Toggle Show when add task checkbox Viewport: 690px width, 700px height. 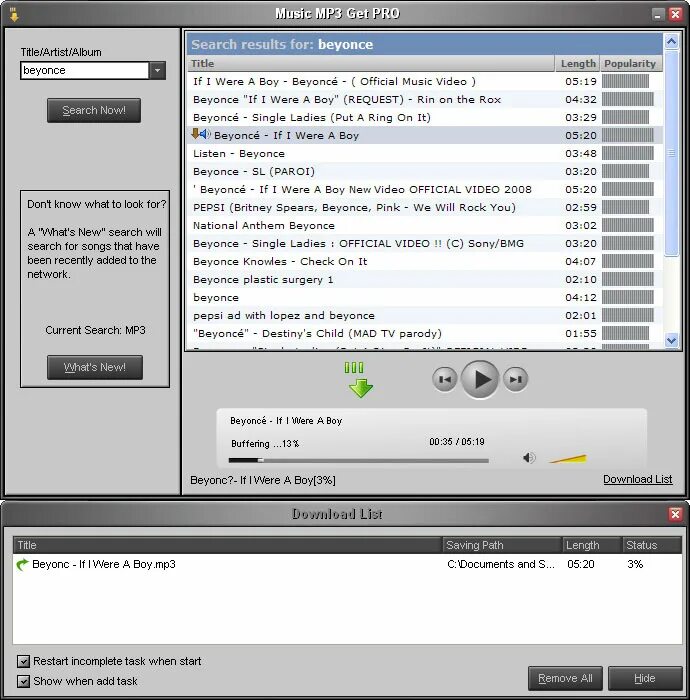(x=23, y=681)
